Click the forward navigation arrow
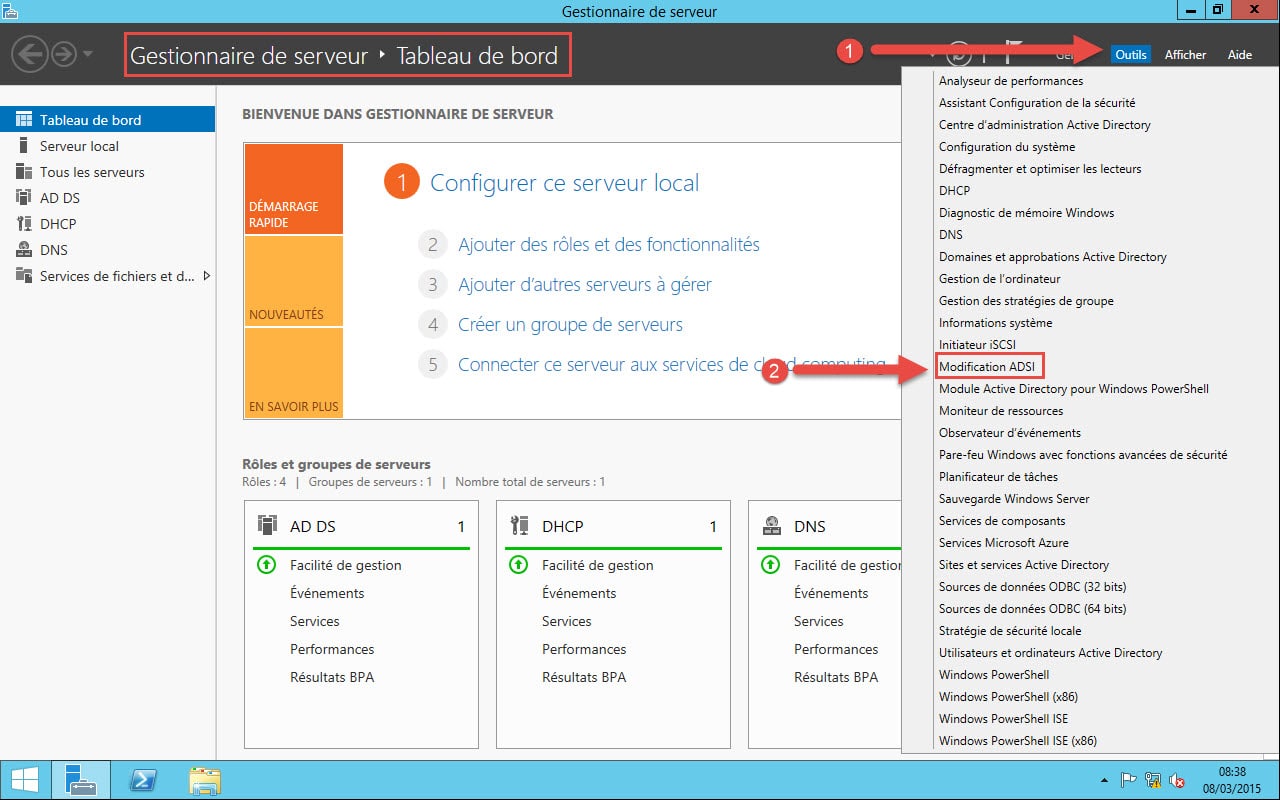Image resolution: width=1280 pixels, height=800 pixels. point(64,54)
